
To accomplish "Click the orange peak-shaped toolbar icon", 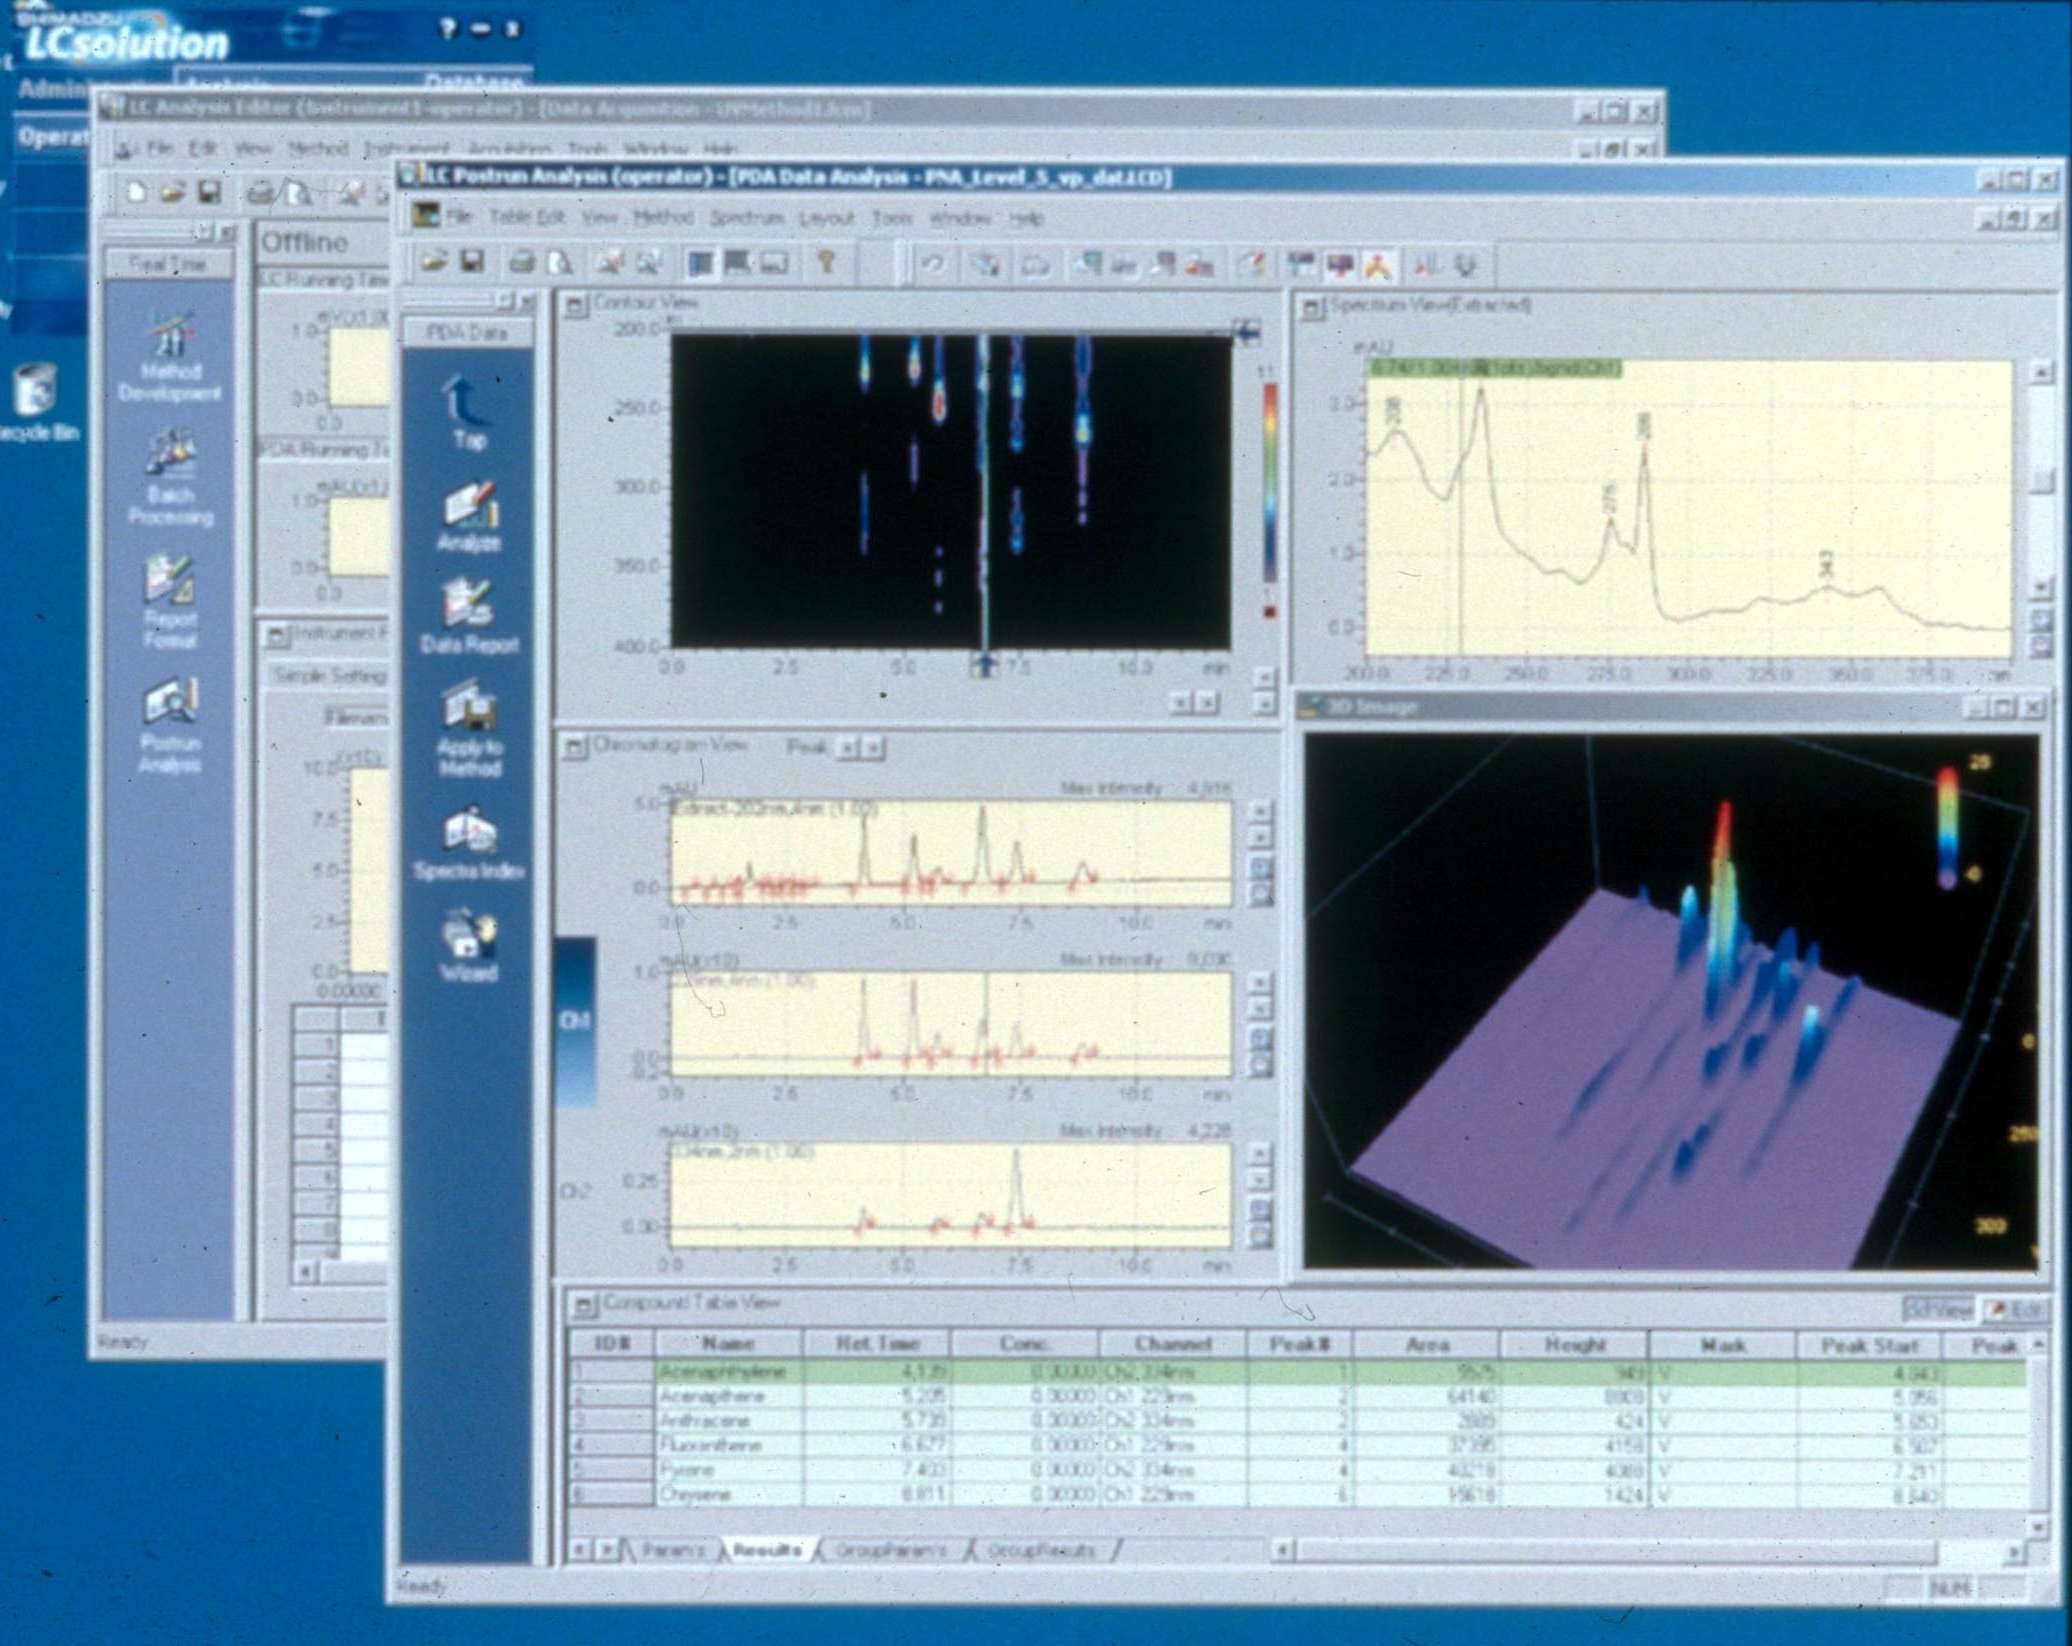I will tap(1379, 266).
